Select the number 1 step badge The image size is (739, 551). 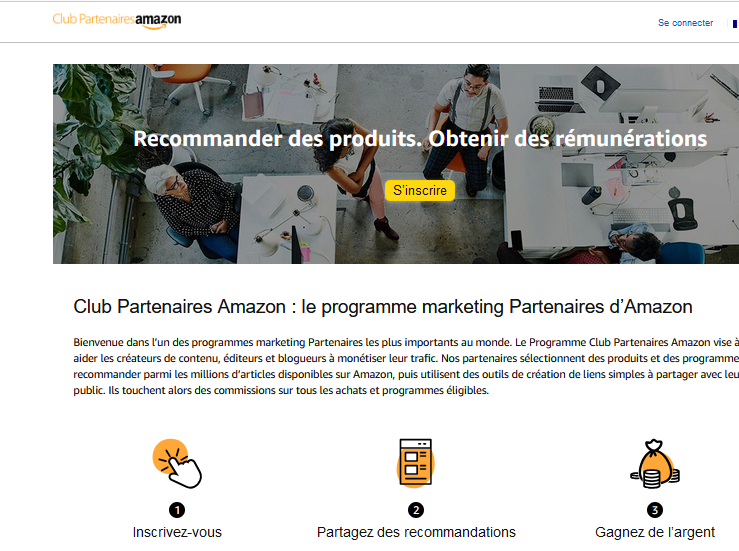click(177, 510)
